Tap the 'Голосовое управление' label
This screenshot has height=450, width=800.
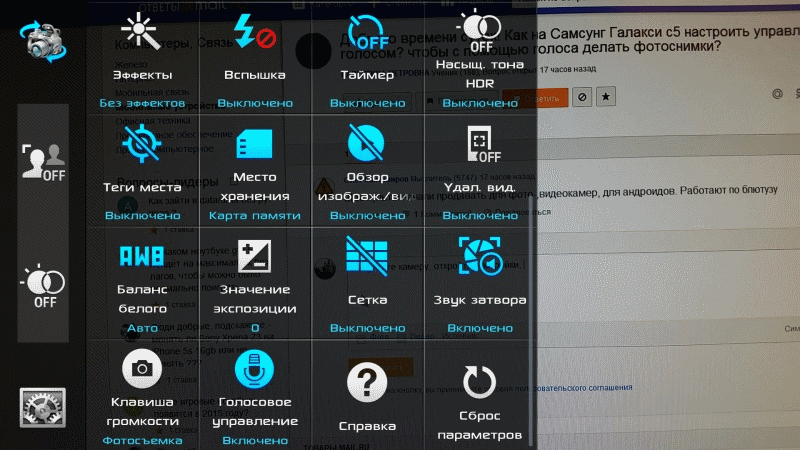point(255,411)
